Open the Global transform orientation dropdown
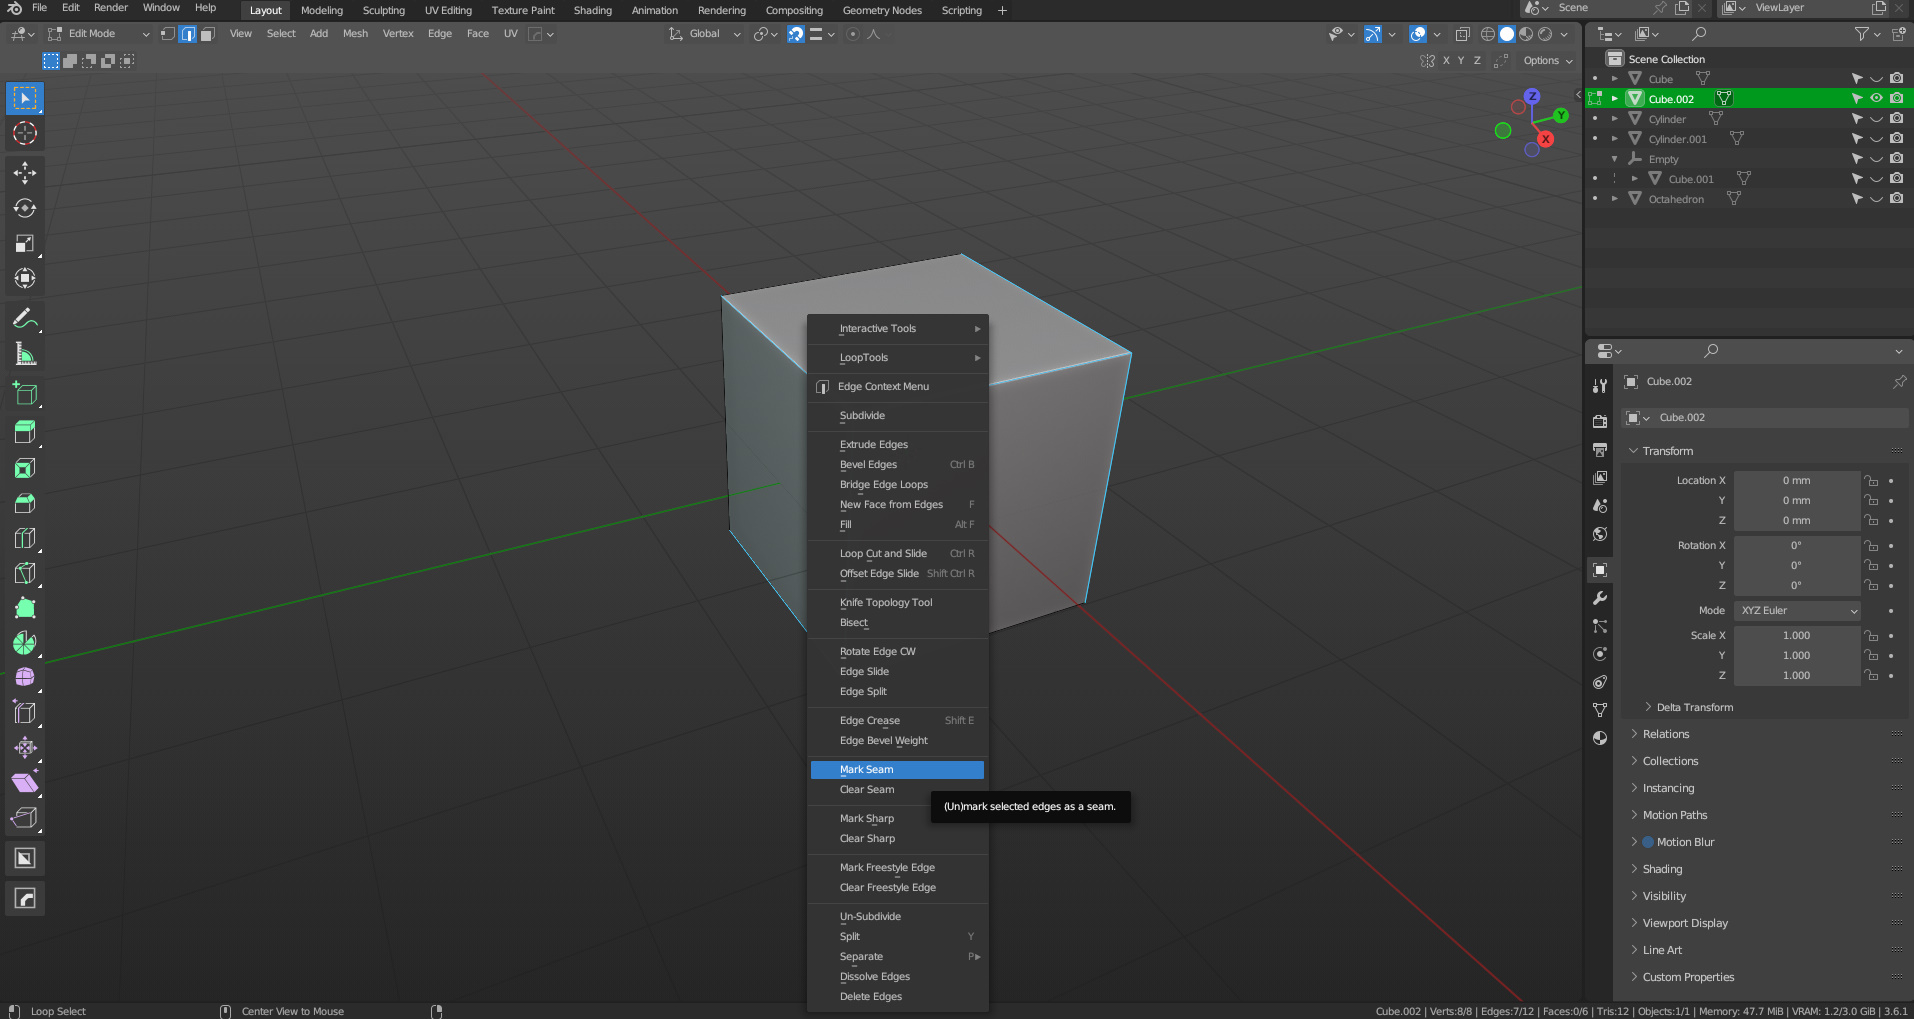Image resolution: width=1914 pixels, height=1019 pixels. tap(705, 34)
